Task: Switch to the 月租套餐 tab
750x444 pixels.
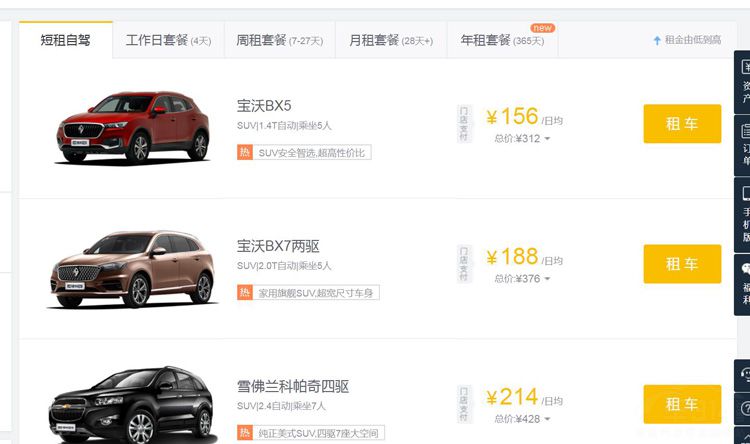Action: pos(390,41)
